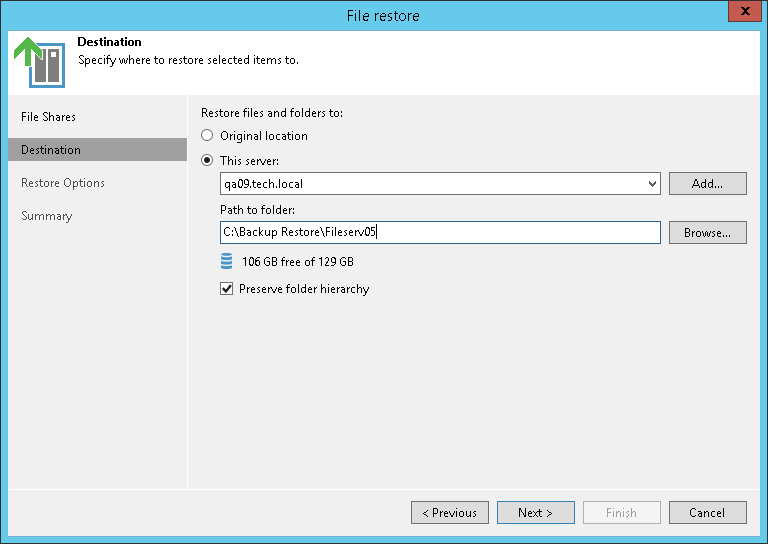Expand the qa09.tech.local server dropdown

tap(652, 184)
